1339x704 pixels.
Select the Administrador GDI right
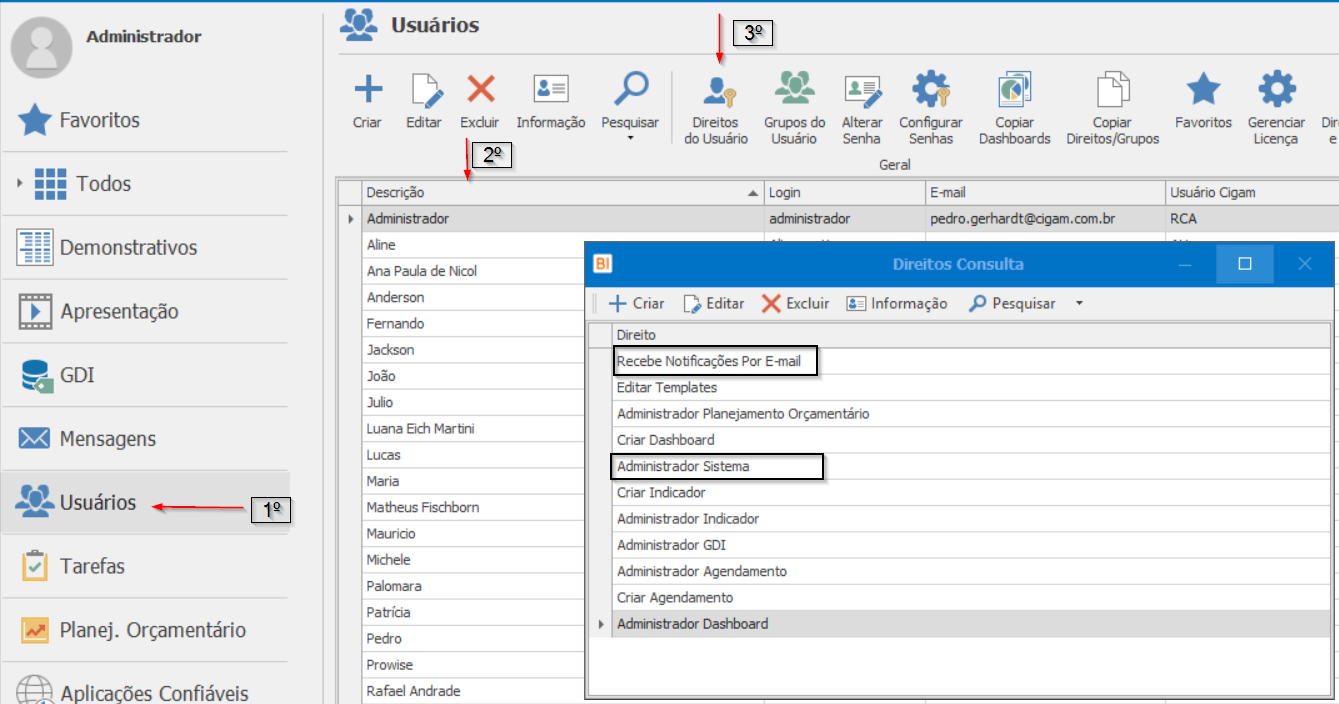click(x=972, y=545)
